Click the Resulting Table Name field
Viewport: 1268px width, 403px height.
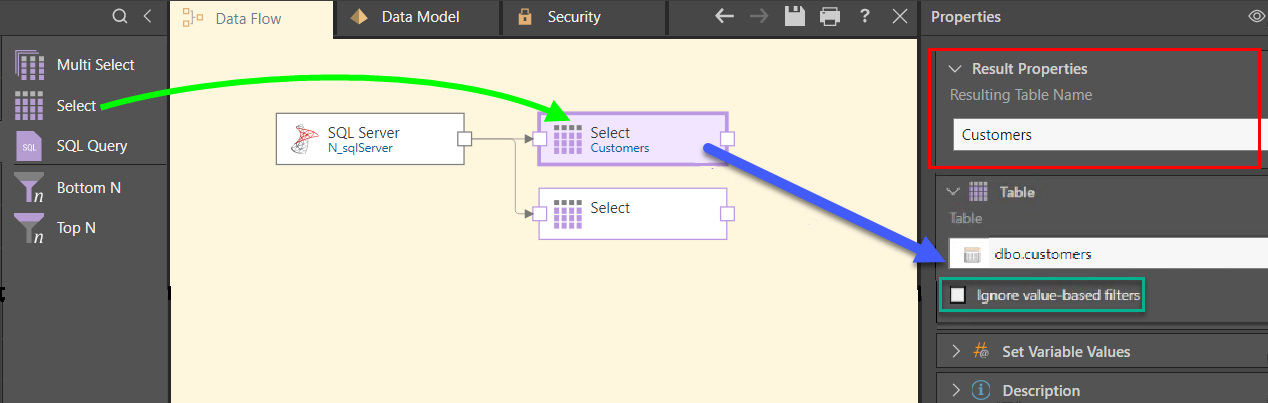pyautogui.click(x=1105, y=134)
